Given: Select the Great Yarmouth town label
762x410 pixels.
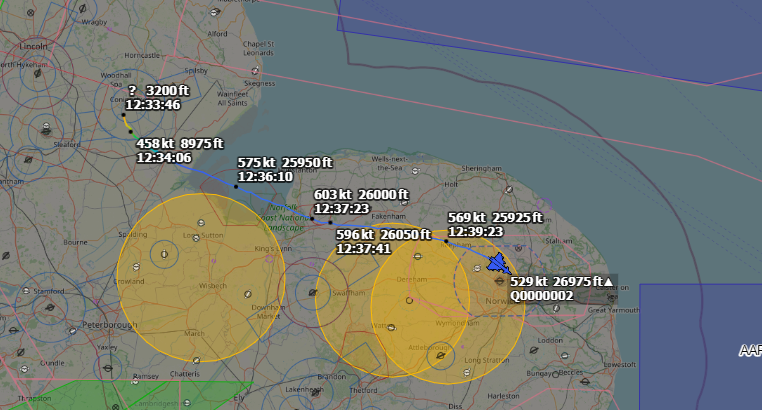Looking at the screenshot, I should pos(614,310).
